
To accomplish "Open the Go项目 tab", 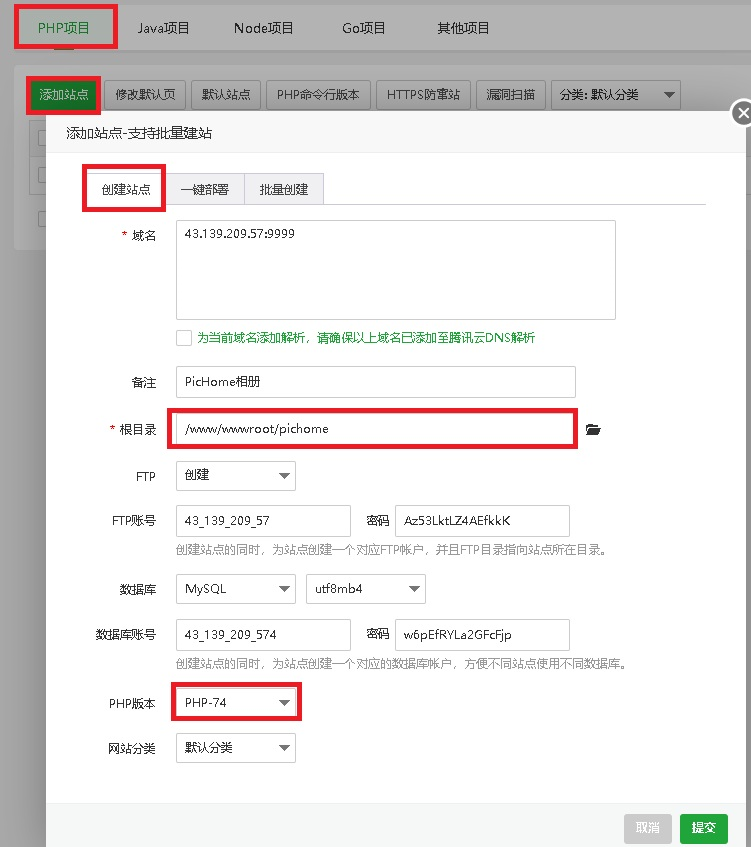I will (364, 28).
